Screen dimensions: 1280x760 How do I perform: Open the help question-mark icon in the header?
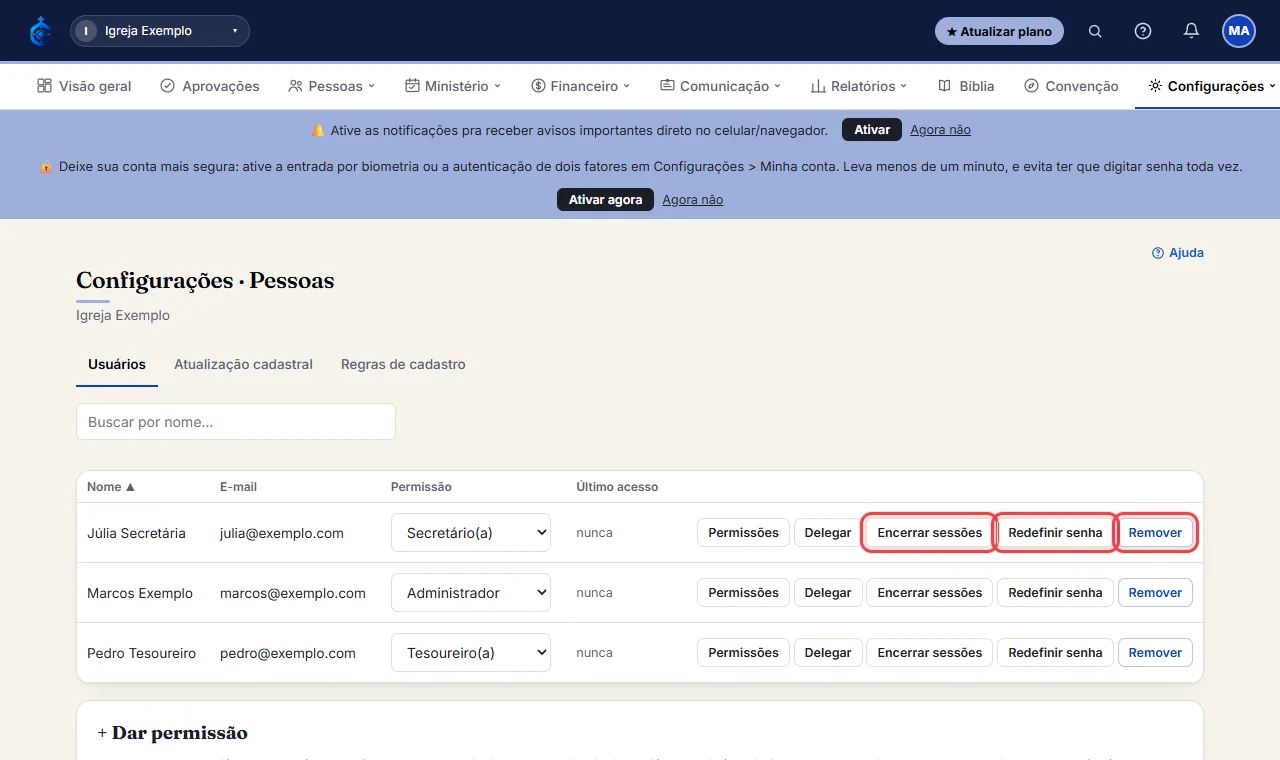coord(1143,31)
